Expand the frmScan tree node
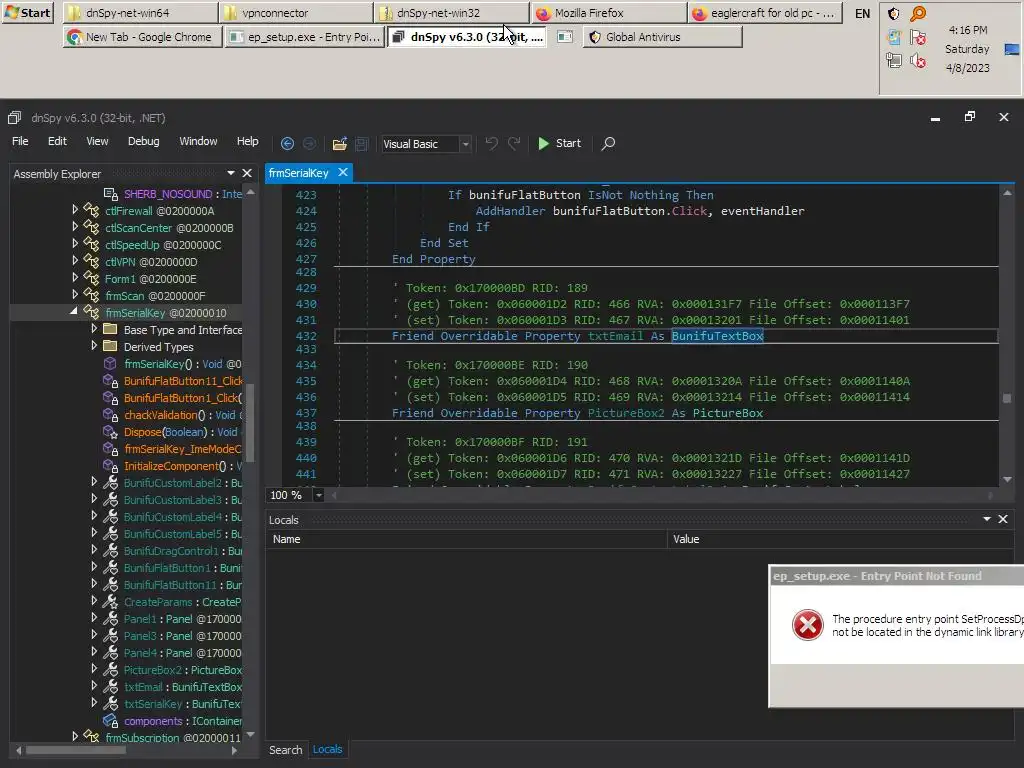The image size is (1024, 768). 75,294
